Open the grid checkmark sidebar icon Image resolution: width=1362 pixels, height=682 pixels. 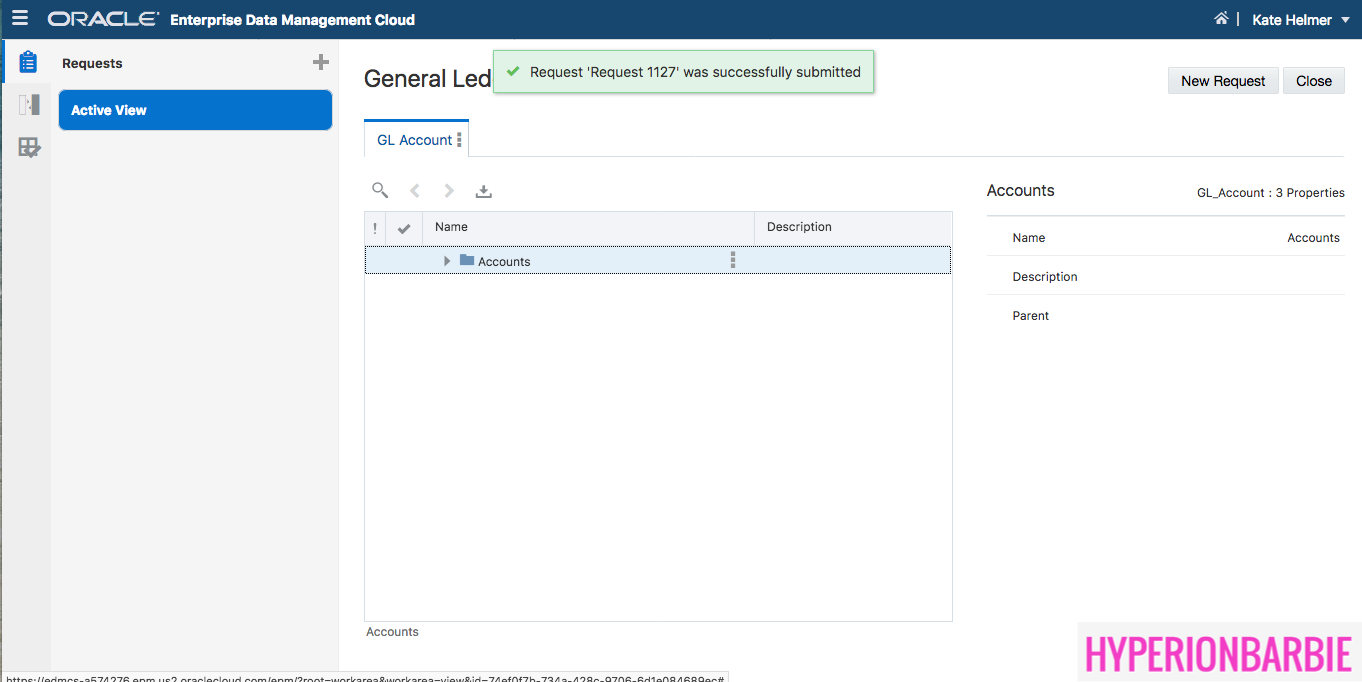pos(29,148)
